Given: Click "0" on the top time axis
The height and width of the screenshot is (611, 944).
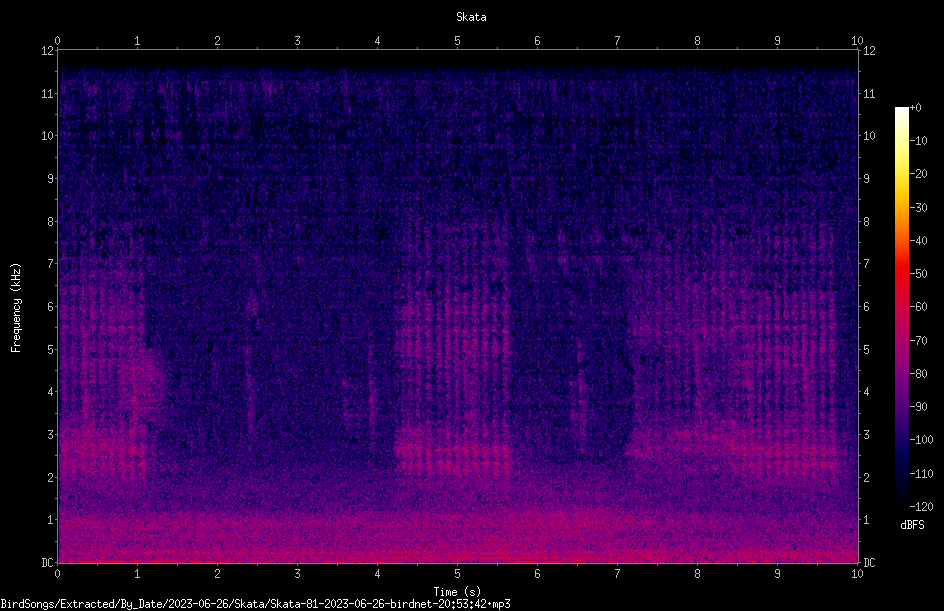Looking at the screenshot, I should point(57,41).
